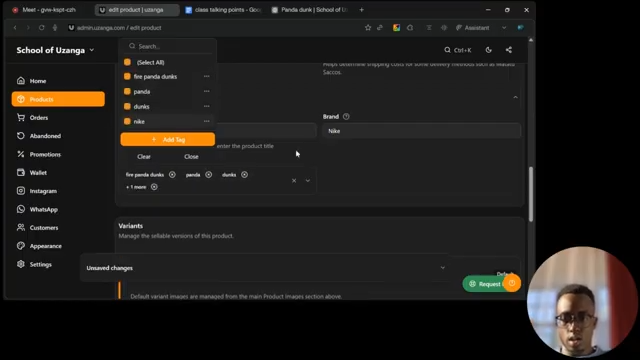The image size is (640, 360).
Task: Focus the tag Search field
Action: [x=168, y=46]
